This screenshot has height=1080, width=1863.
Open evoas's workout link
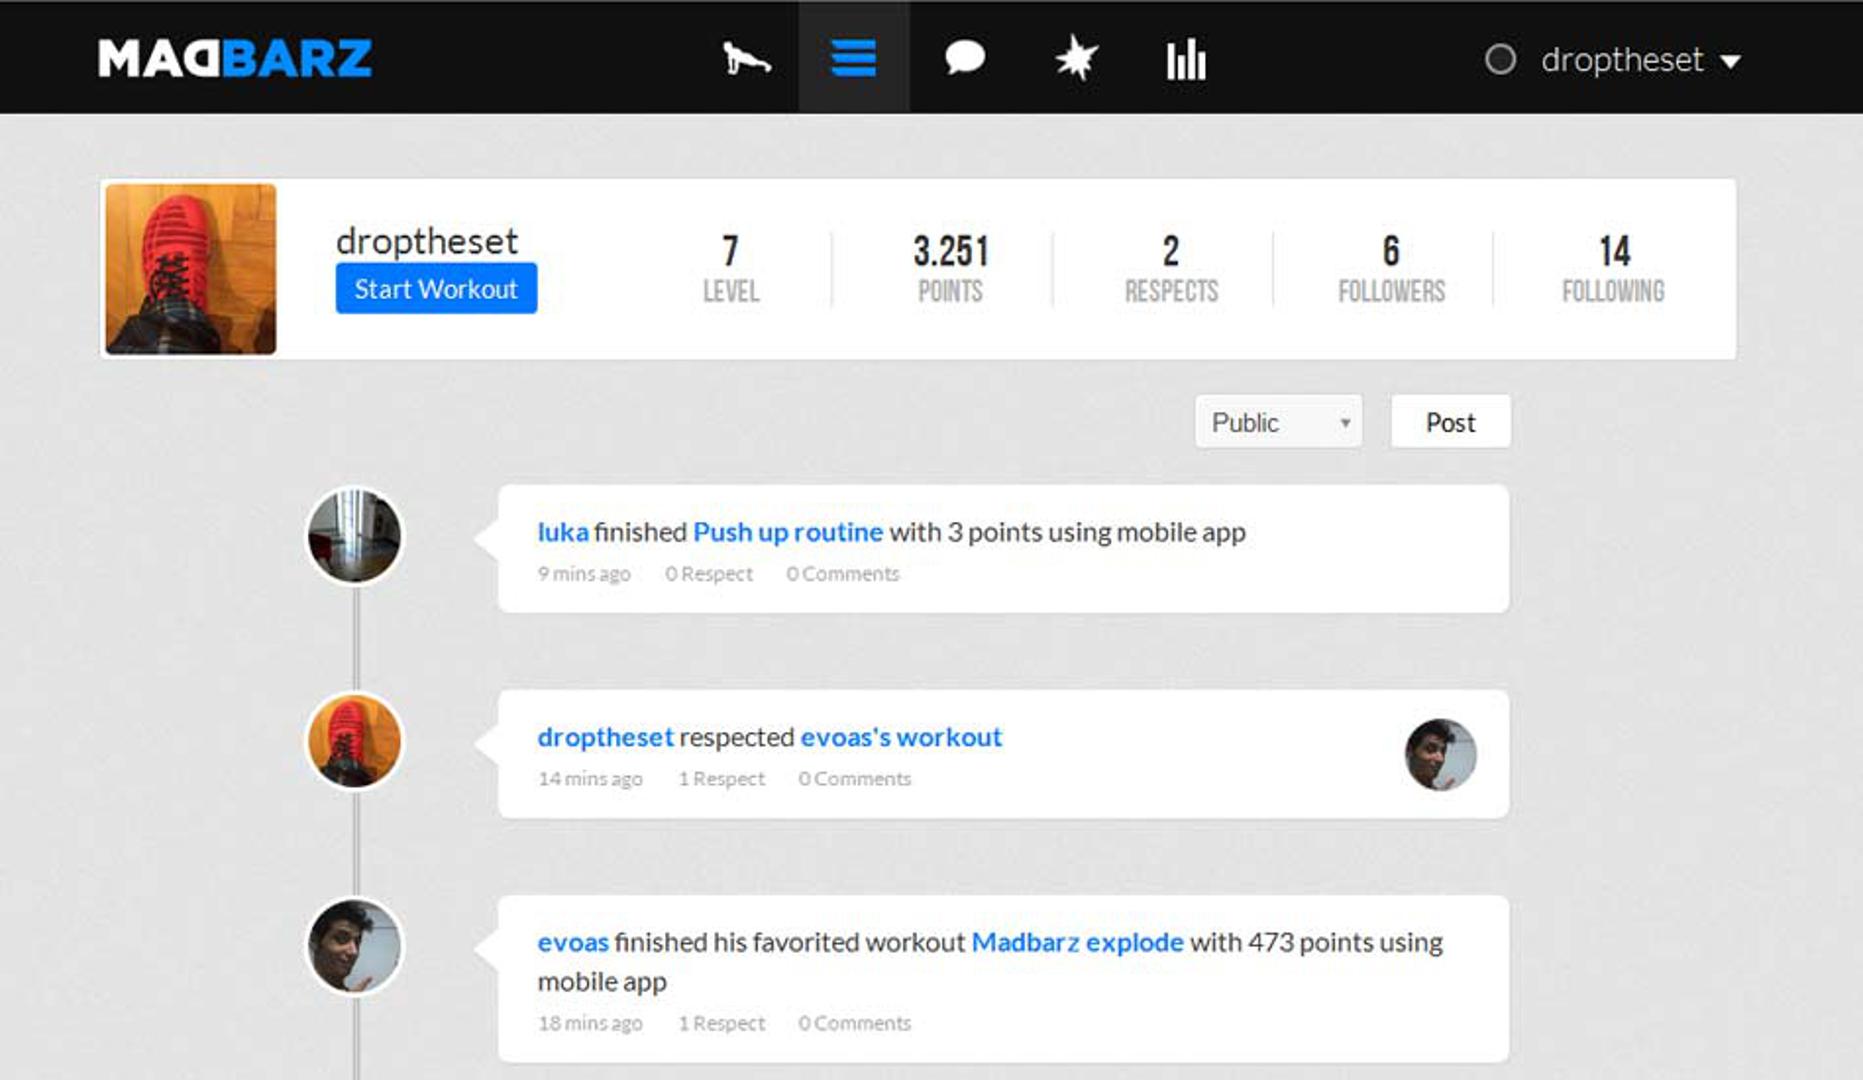tap(900, 737)
